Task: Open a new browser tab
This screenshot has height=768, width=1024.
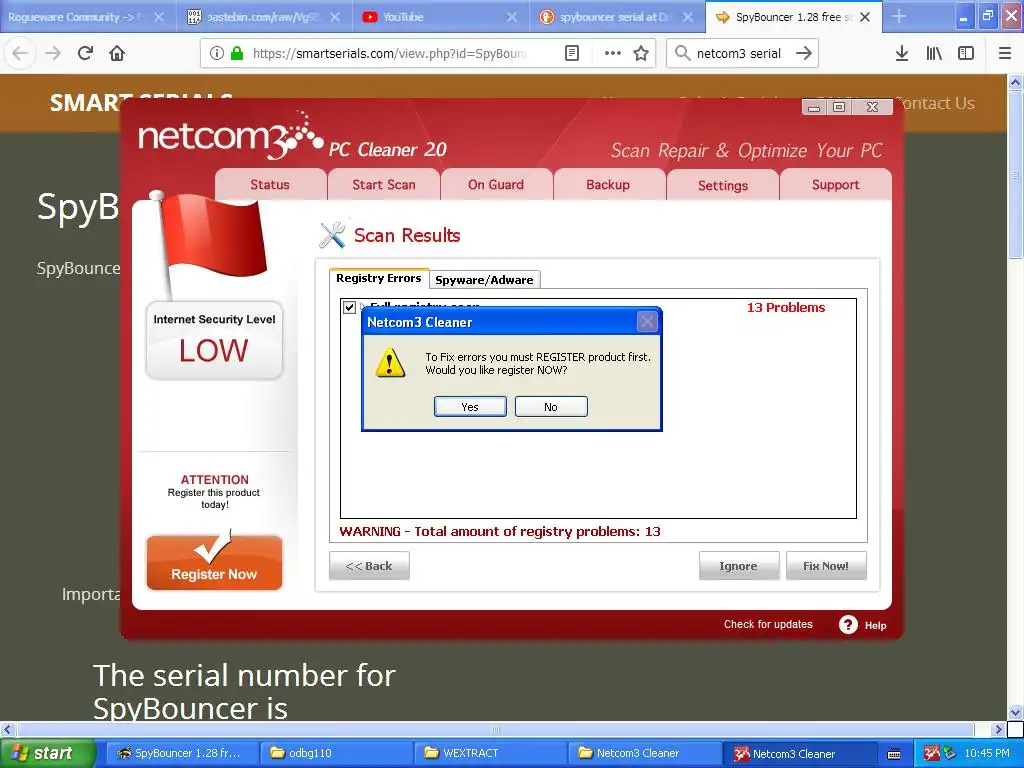Action: tap(899, 17)
